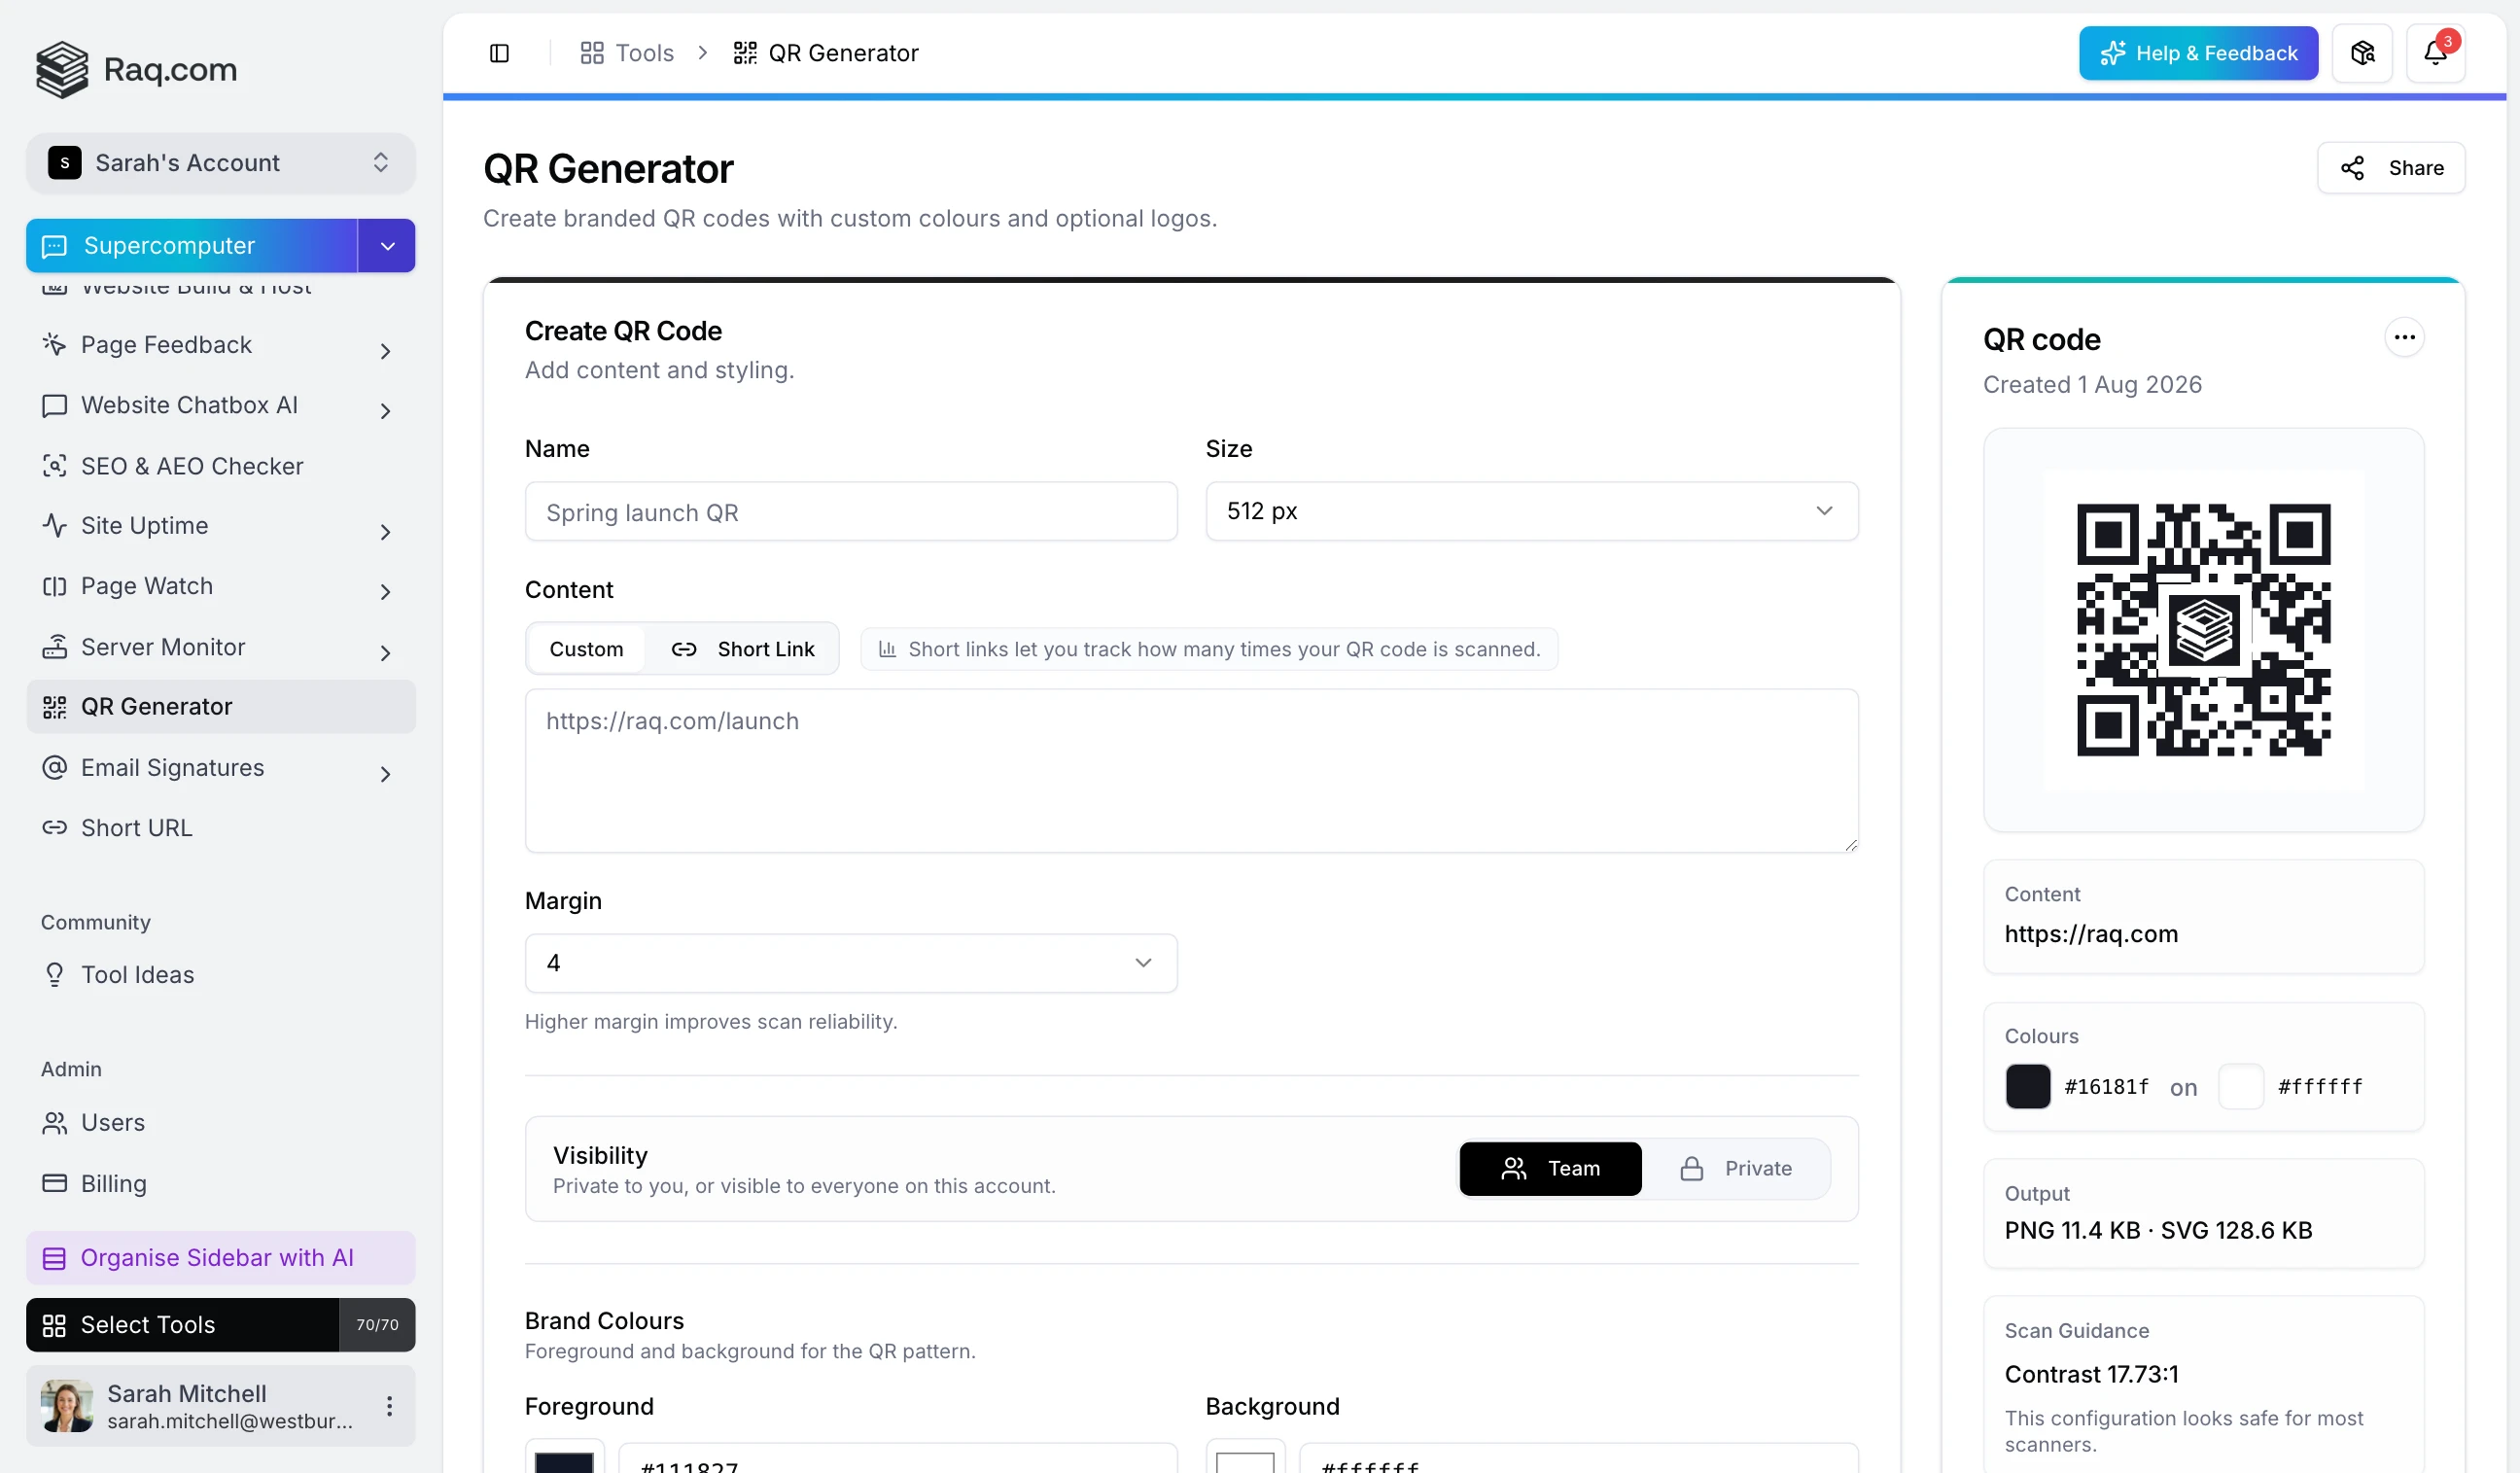Viewport: 2520px width, 1473px height.
Task: Click the Site Uptime pulse icon
Action: pos(54,525)
